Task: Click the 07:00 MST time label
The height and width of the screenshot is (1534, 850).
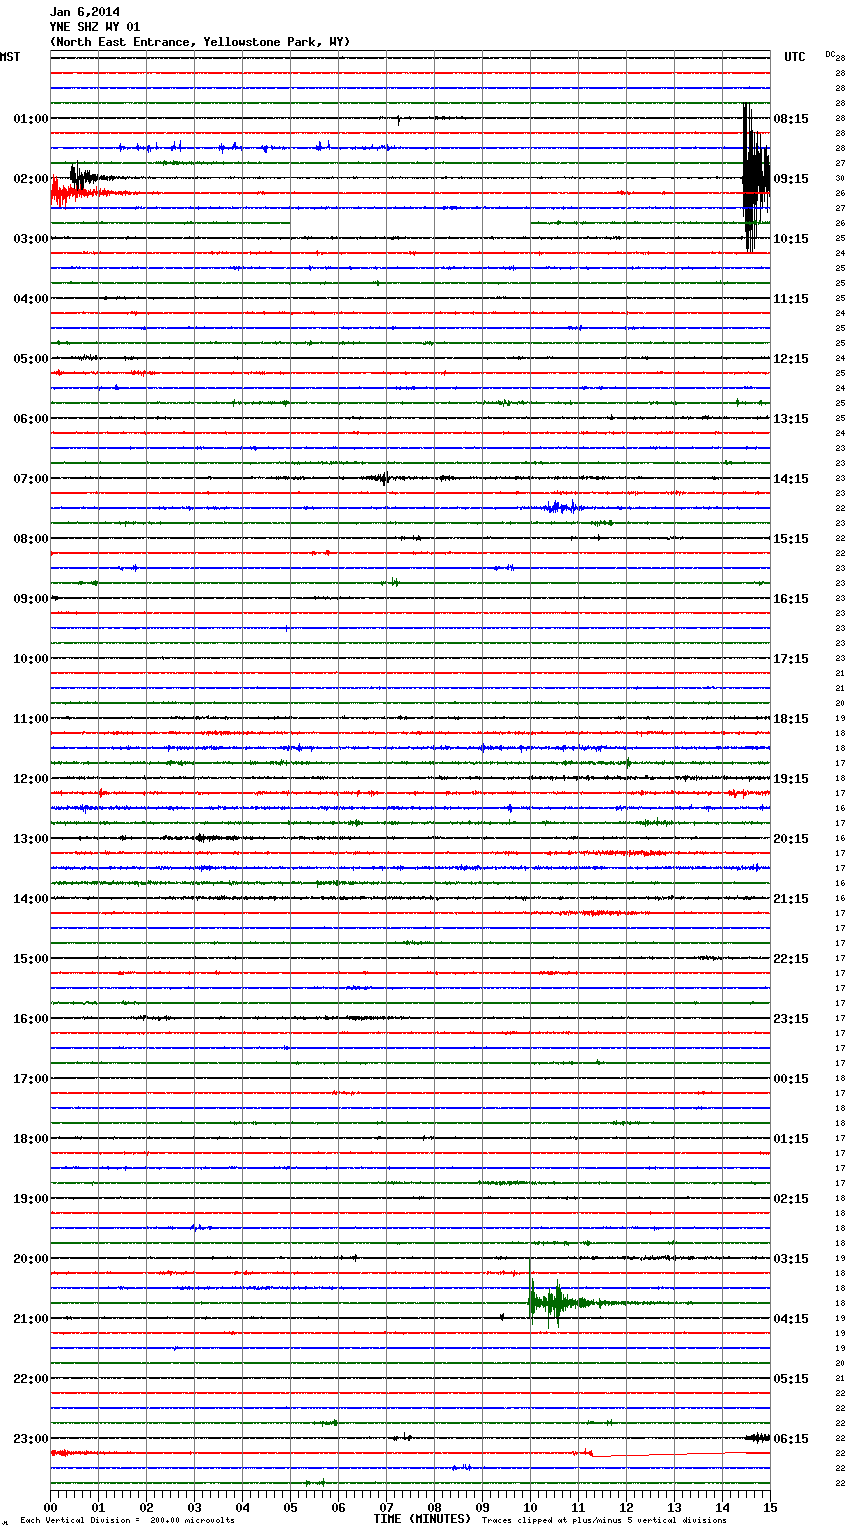Action: tap(30, 479)
